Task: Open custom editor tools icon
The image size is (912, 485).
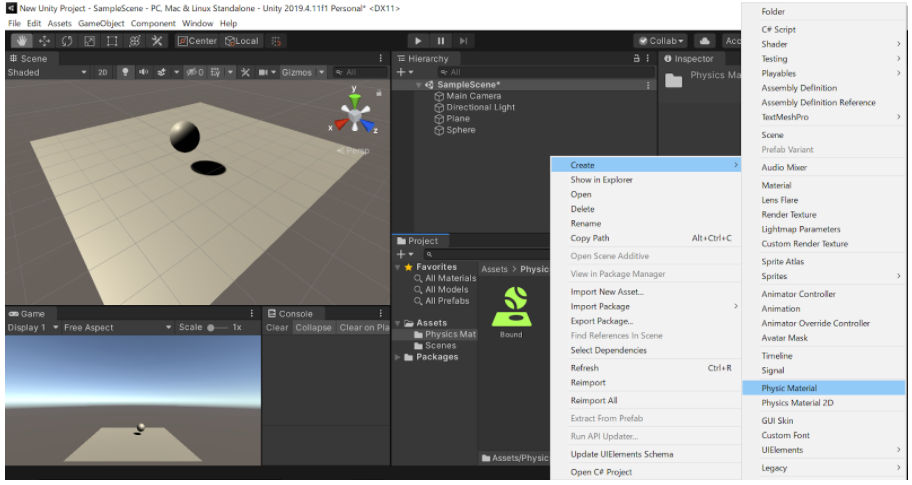Action: pos(157,41)
